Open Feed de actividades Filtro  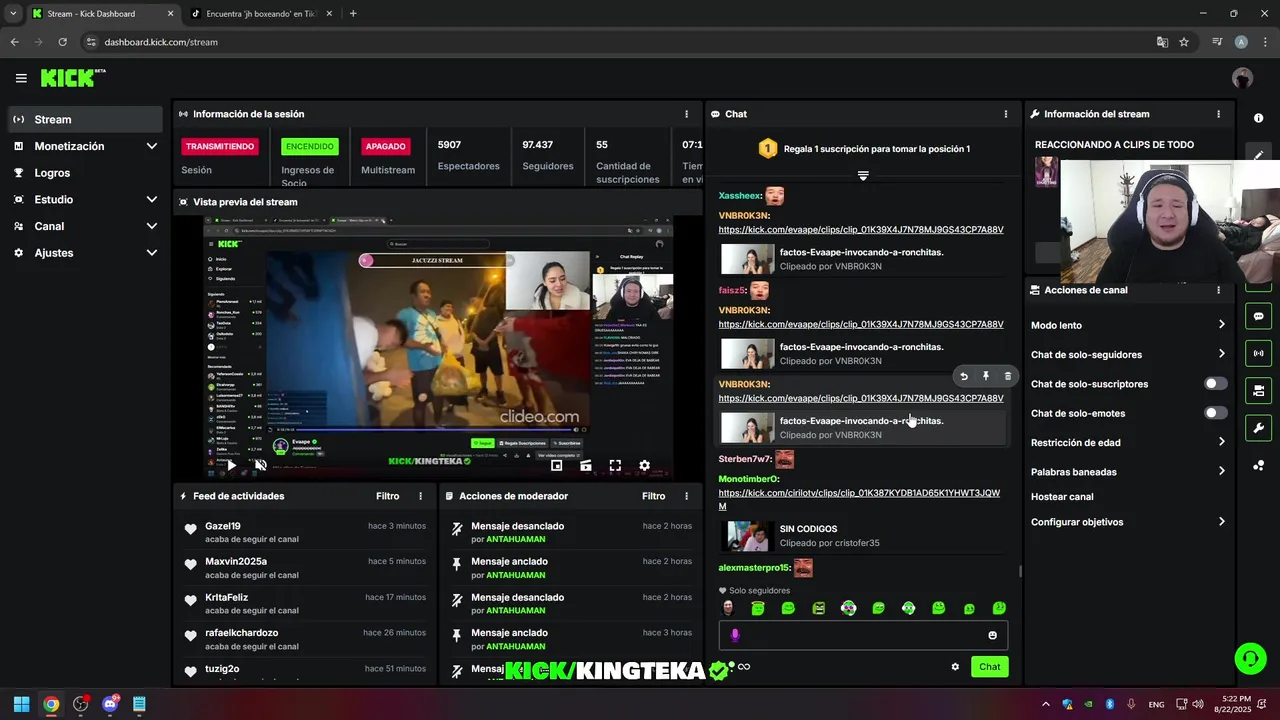[x=388, y=496]
